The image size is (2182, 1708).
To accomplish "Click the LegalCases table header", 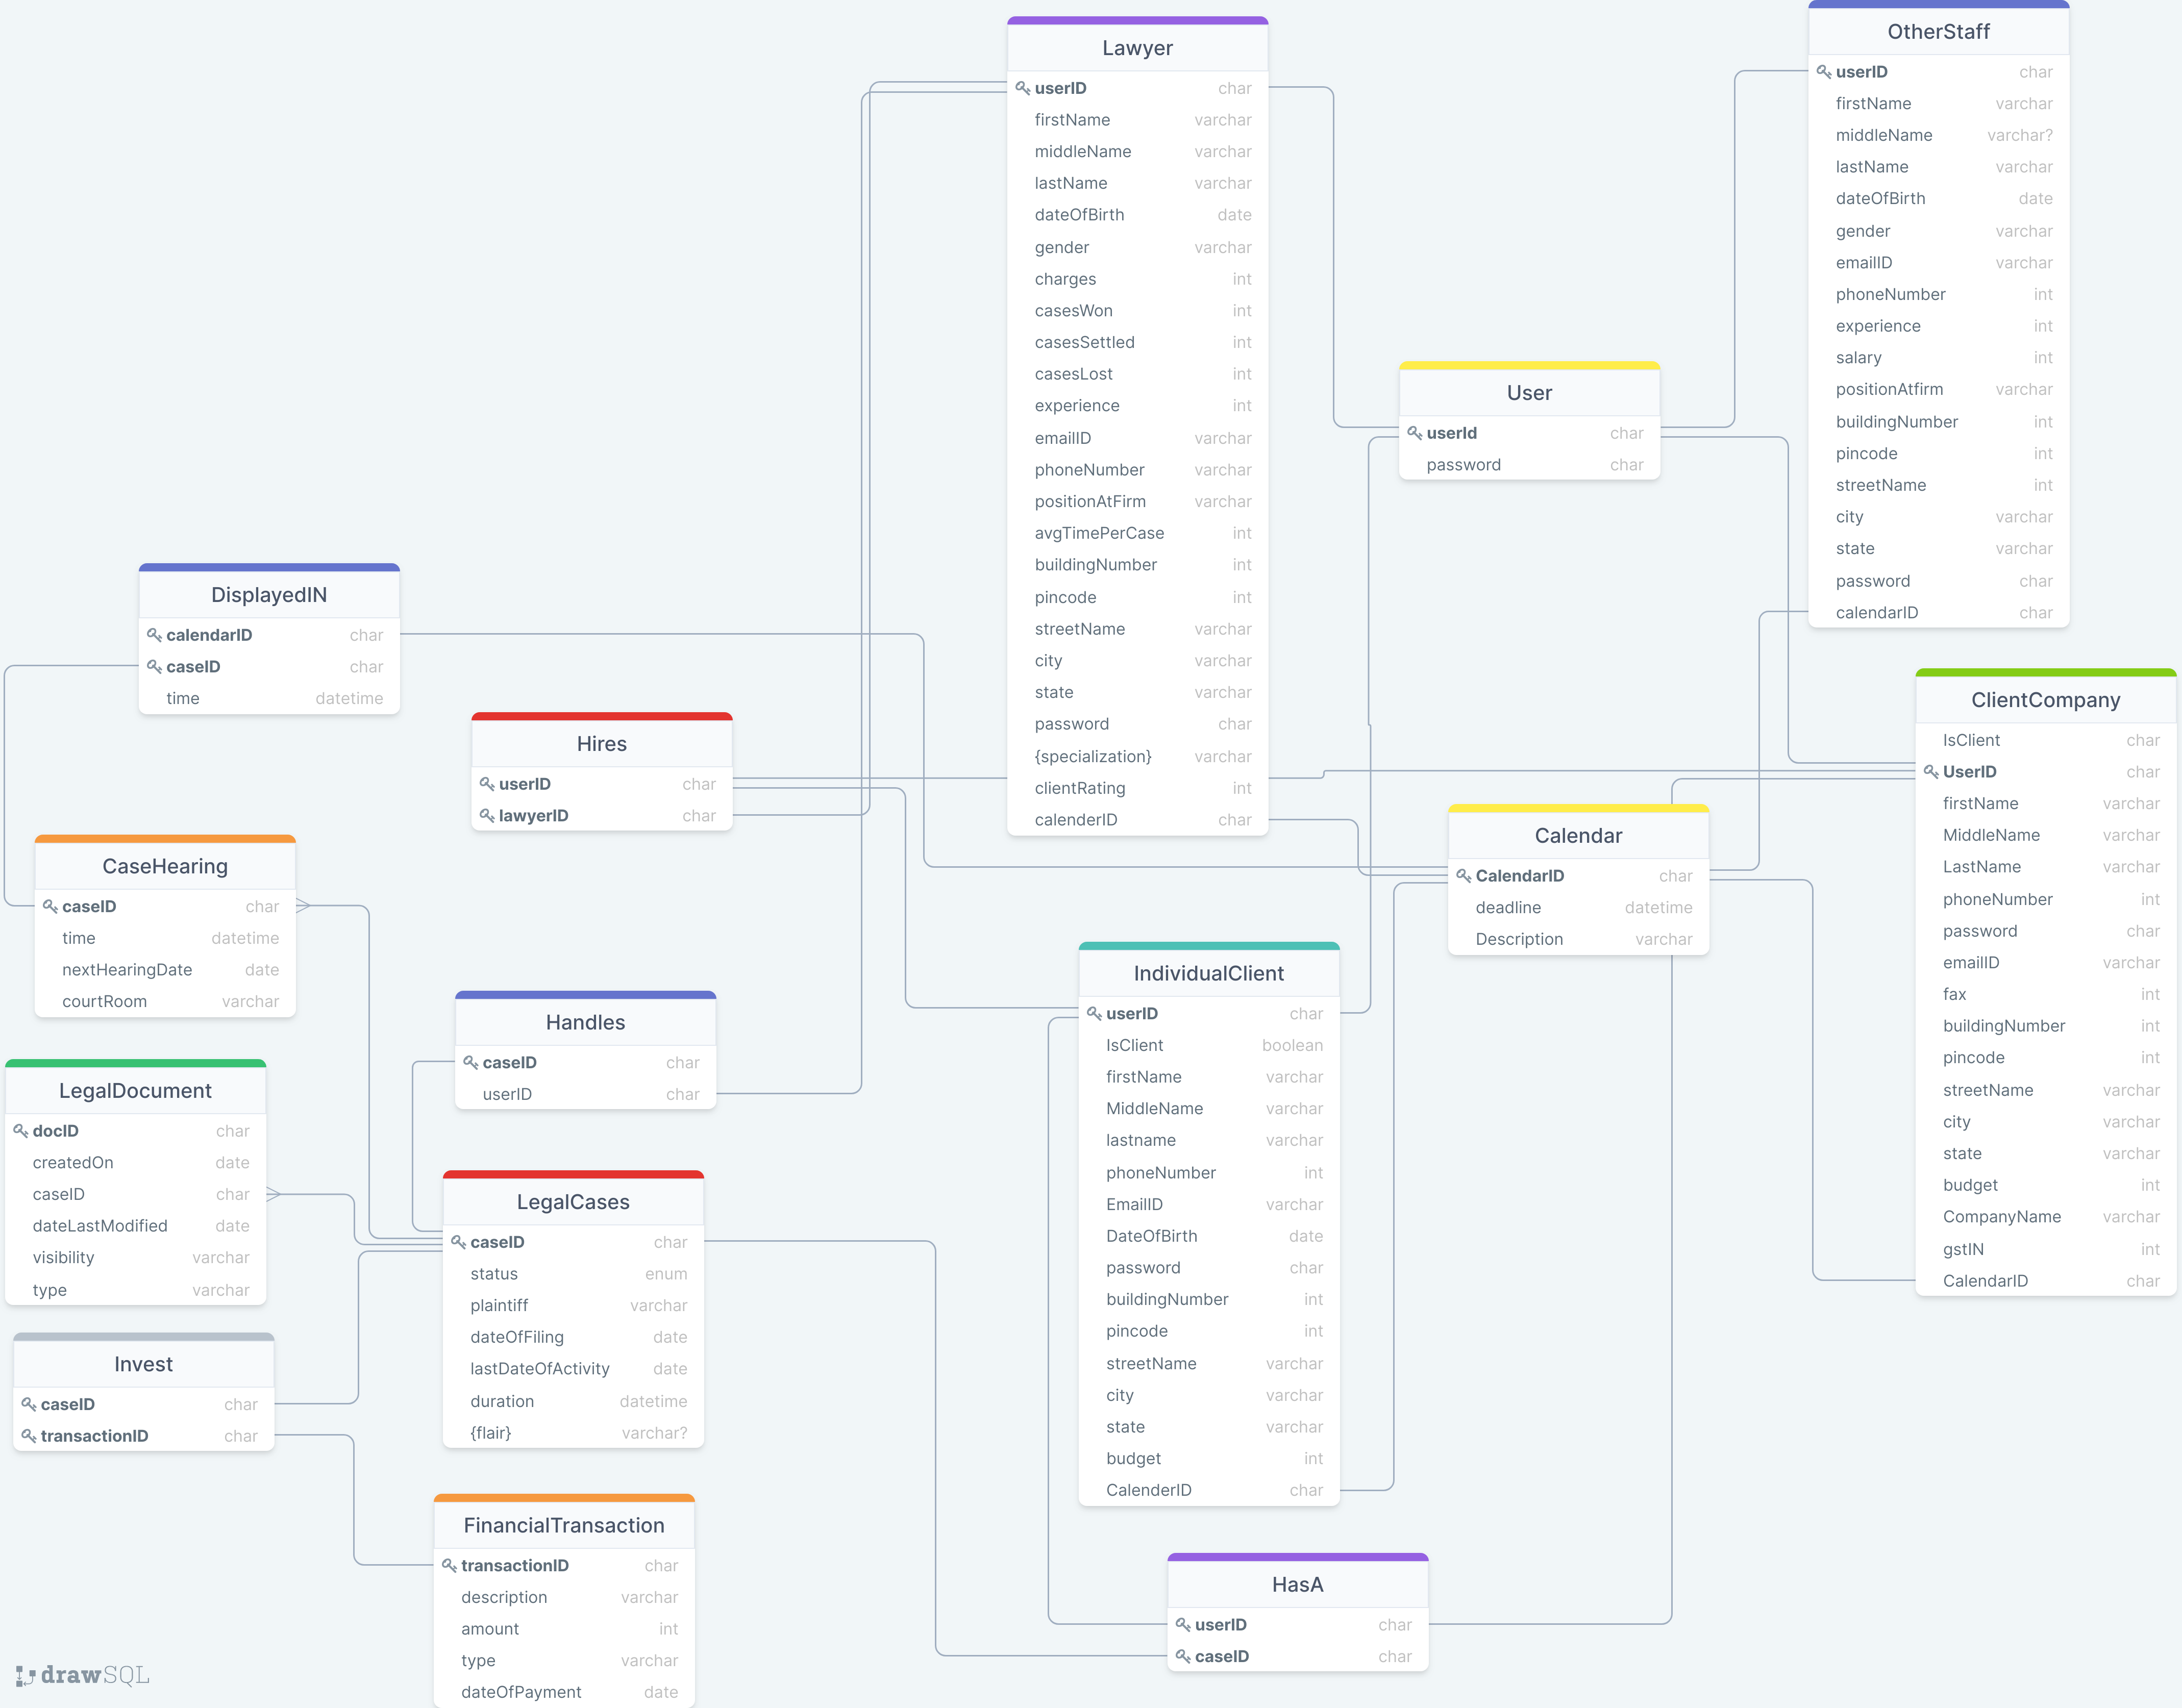I will tap(573, 1202).
